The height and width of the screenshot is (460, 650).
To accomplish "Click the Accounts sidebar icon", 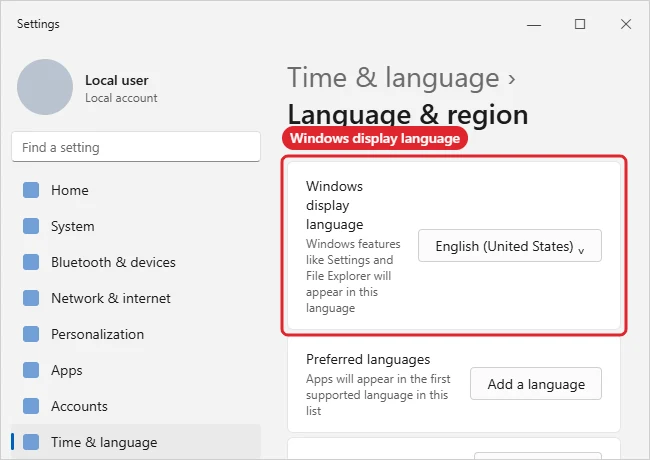I will pyautogui.click(x=31, y=406).
